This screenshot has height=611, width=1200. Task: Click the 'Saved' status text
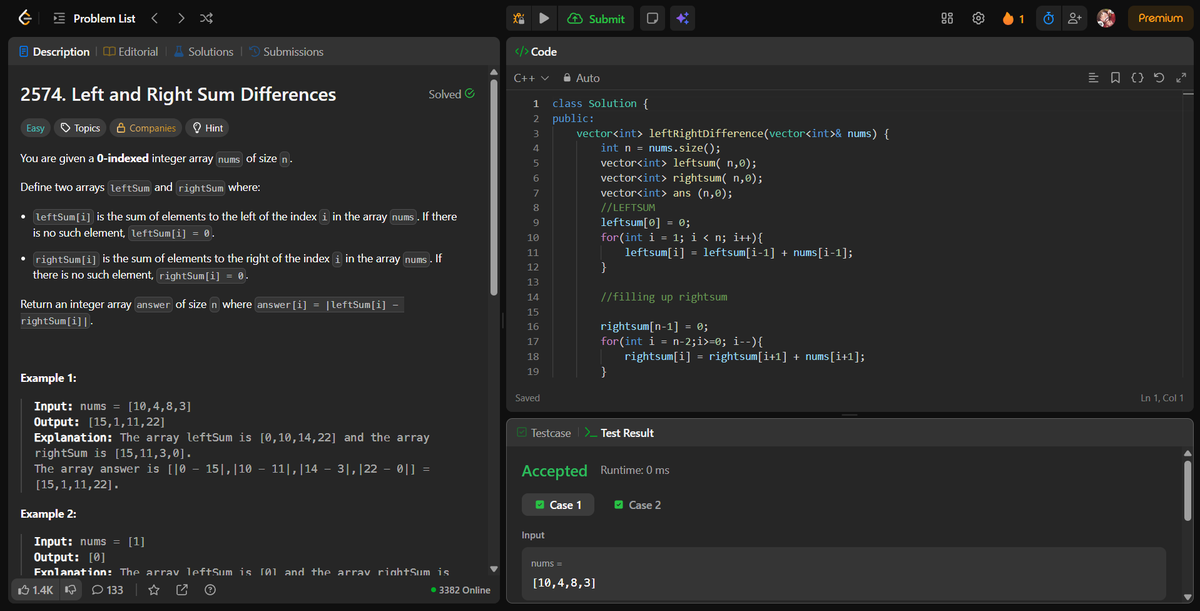[527, 398]
